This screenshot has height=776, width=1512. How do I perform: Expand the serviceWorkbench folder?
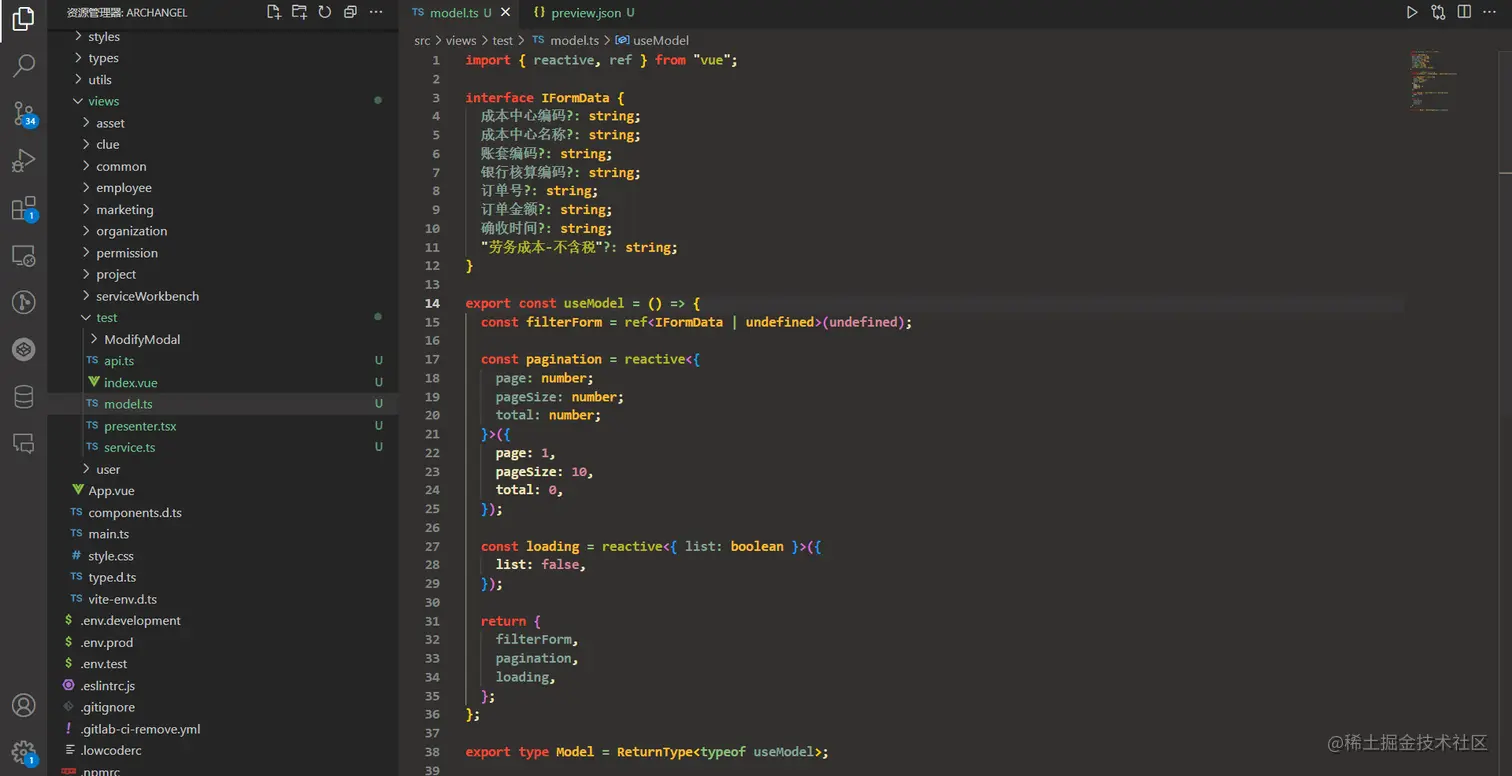coord(222,296)
